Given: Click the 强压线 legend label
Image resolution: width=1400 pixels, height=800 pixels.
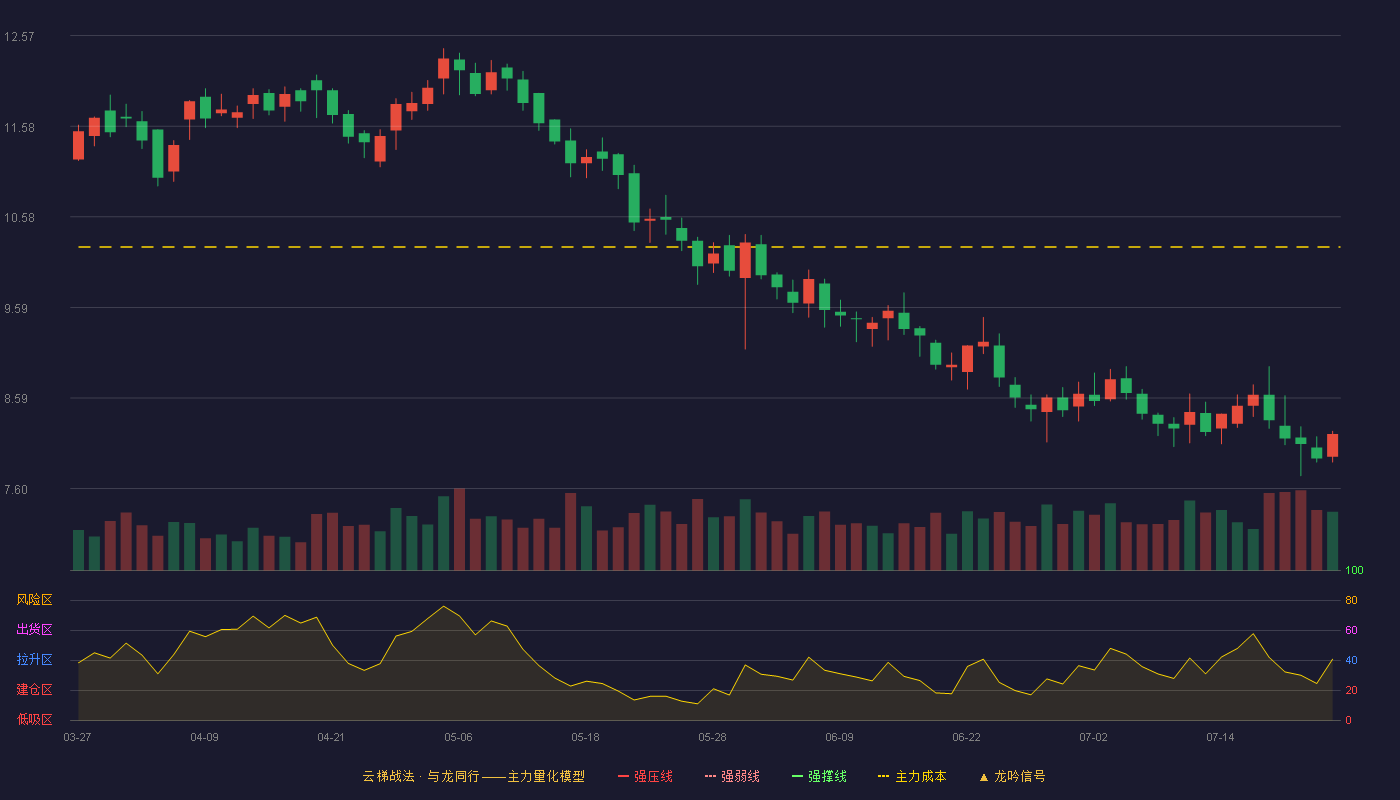Looking at the screenshot, I should click(653, 776).
